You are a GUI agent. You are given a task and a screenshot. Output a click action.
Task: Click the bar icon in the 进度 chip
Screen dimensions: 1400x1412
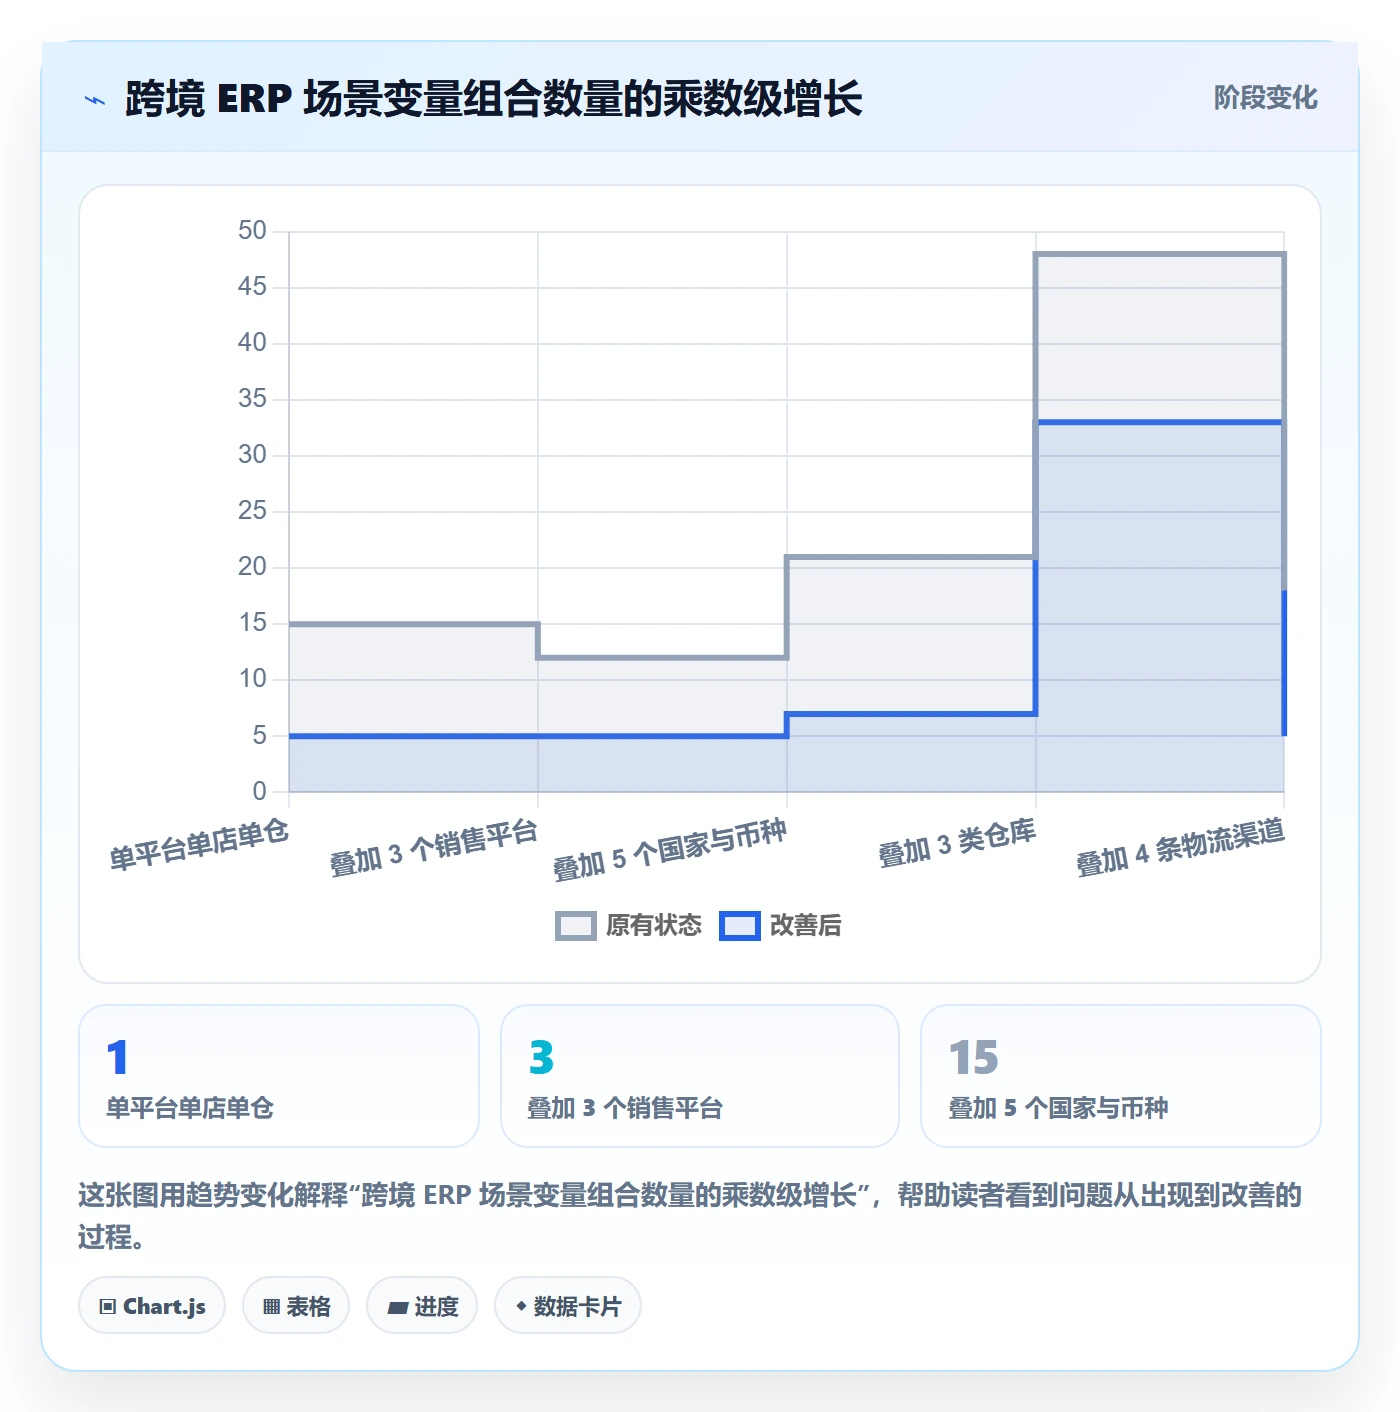tap(398, 1307)
